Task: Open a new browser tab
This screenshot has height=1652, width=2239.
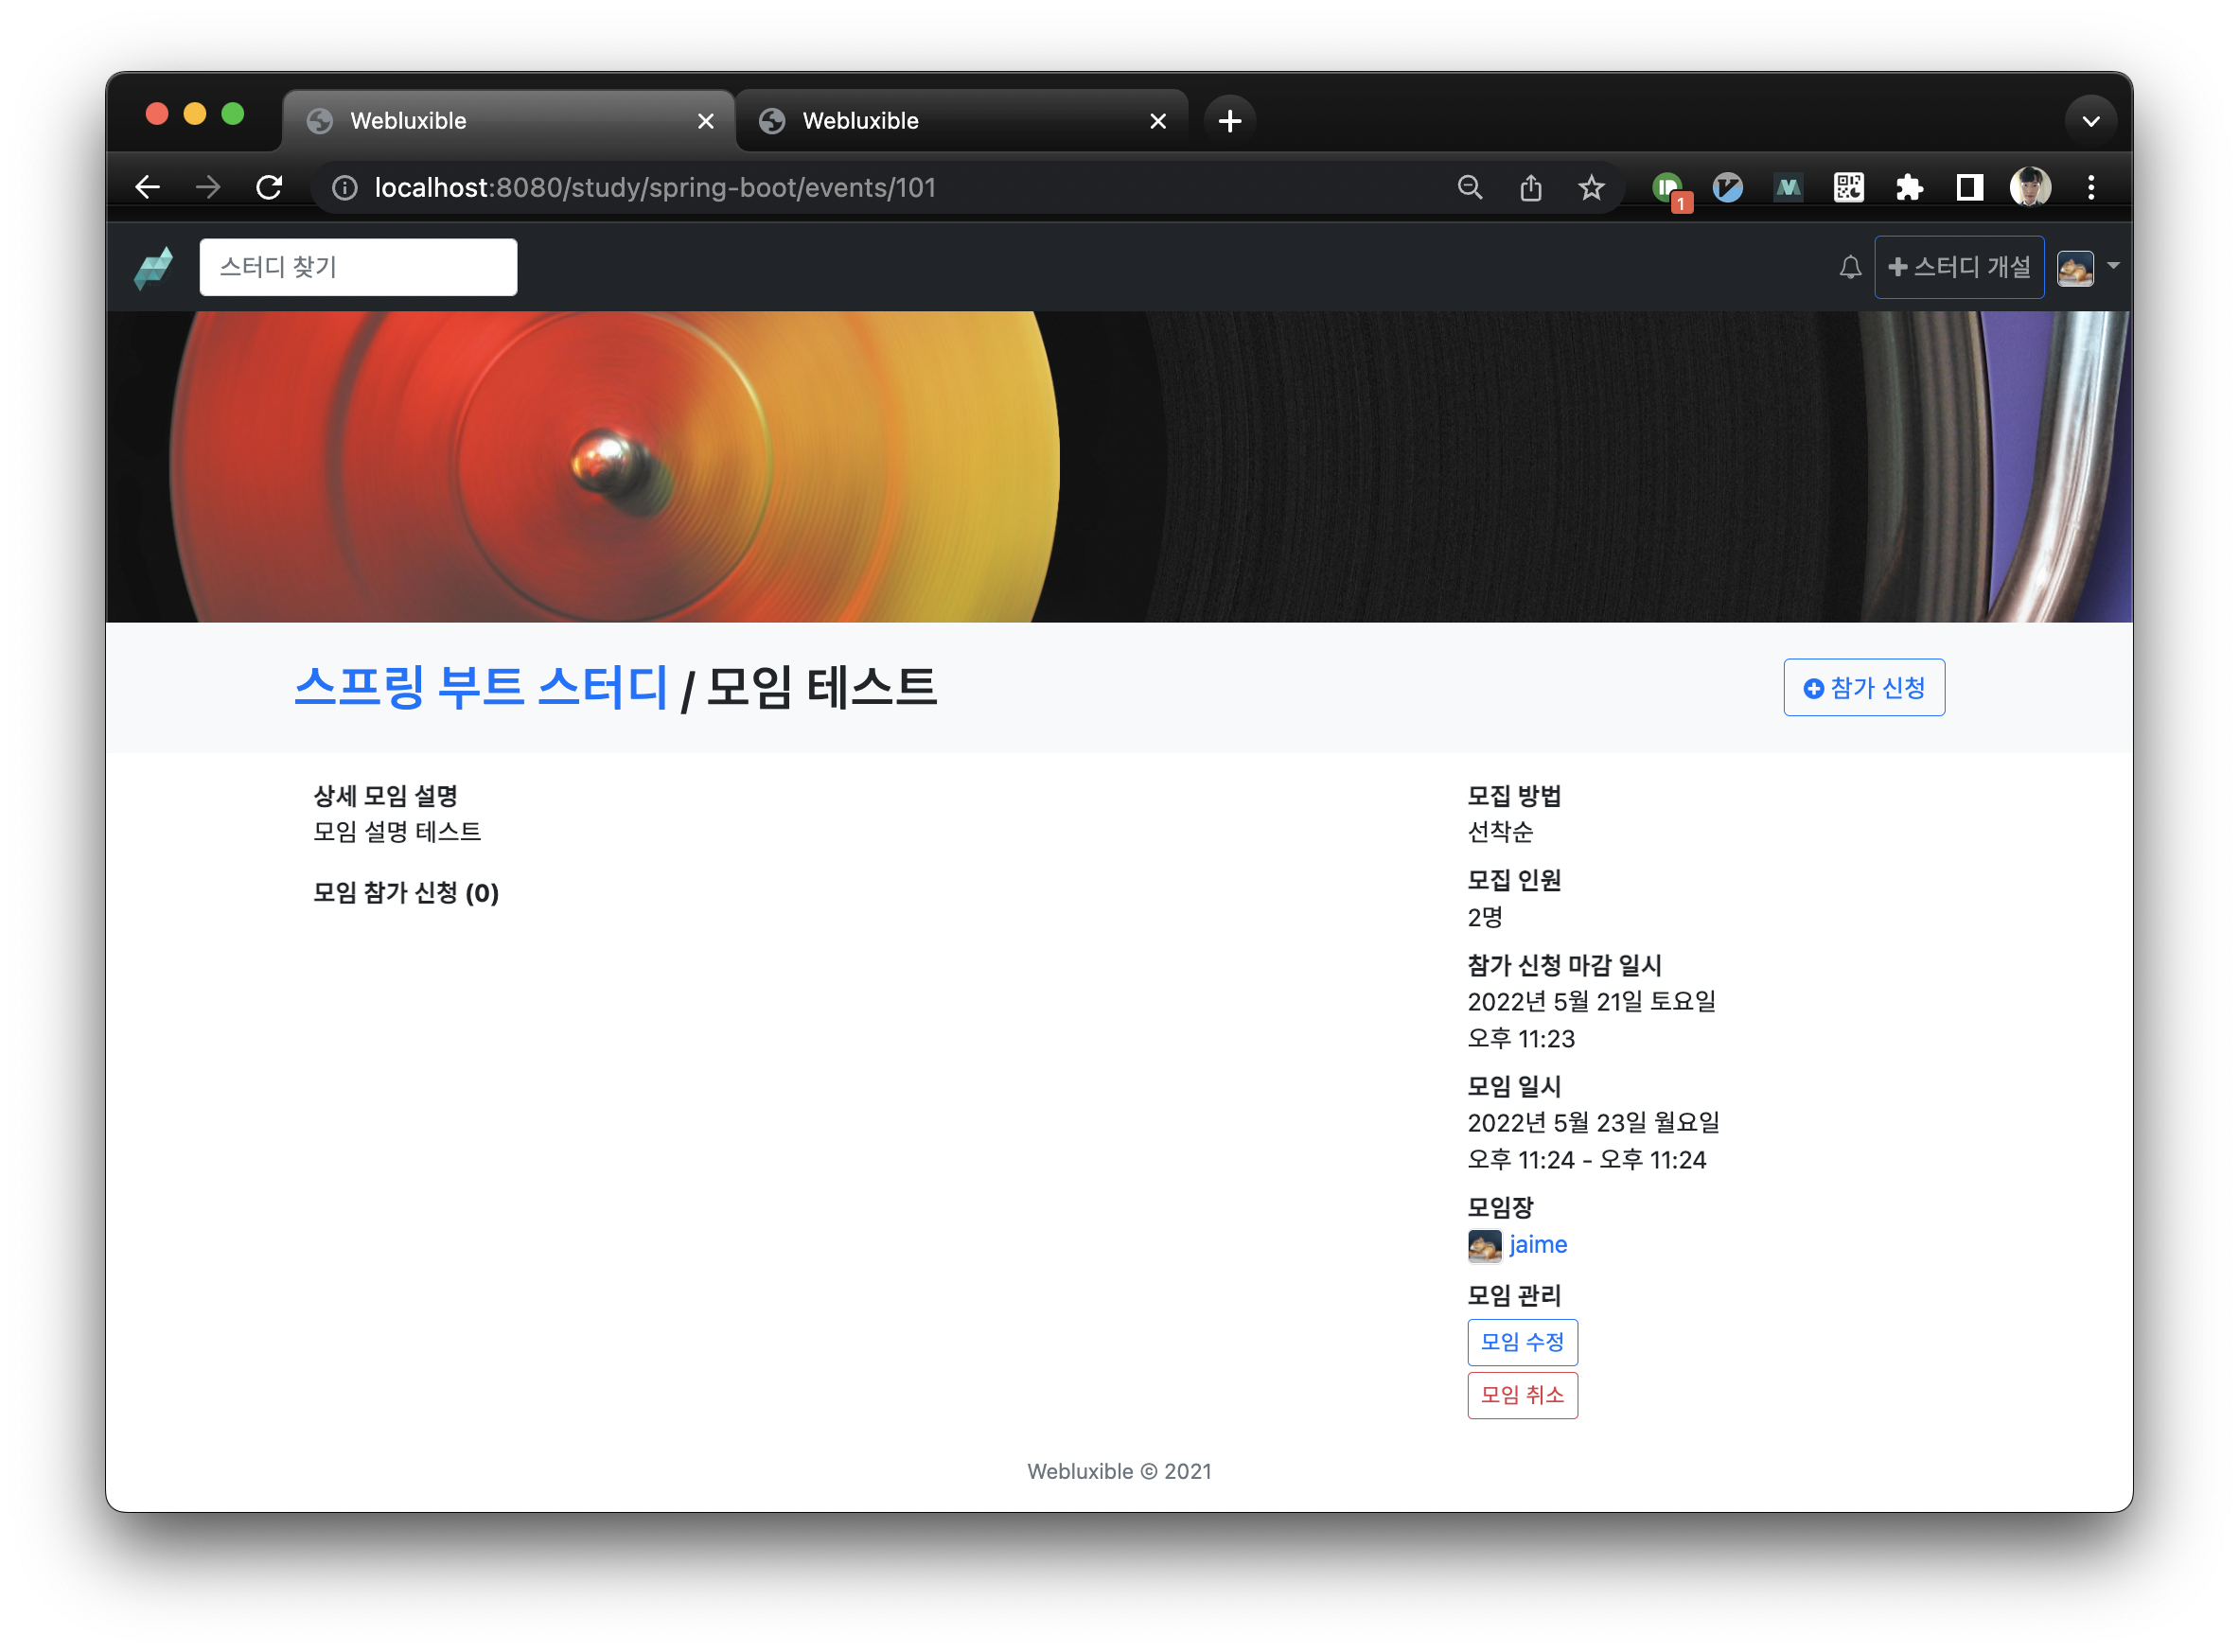Action: [x=1230, y=121]
